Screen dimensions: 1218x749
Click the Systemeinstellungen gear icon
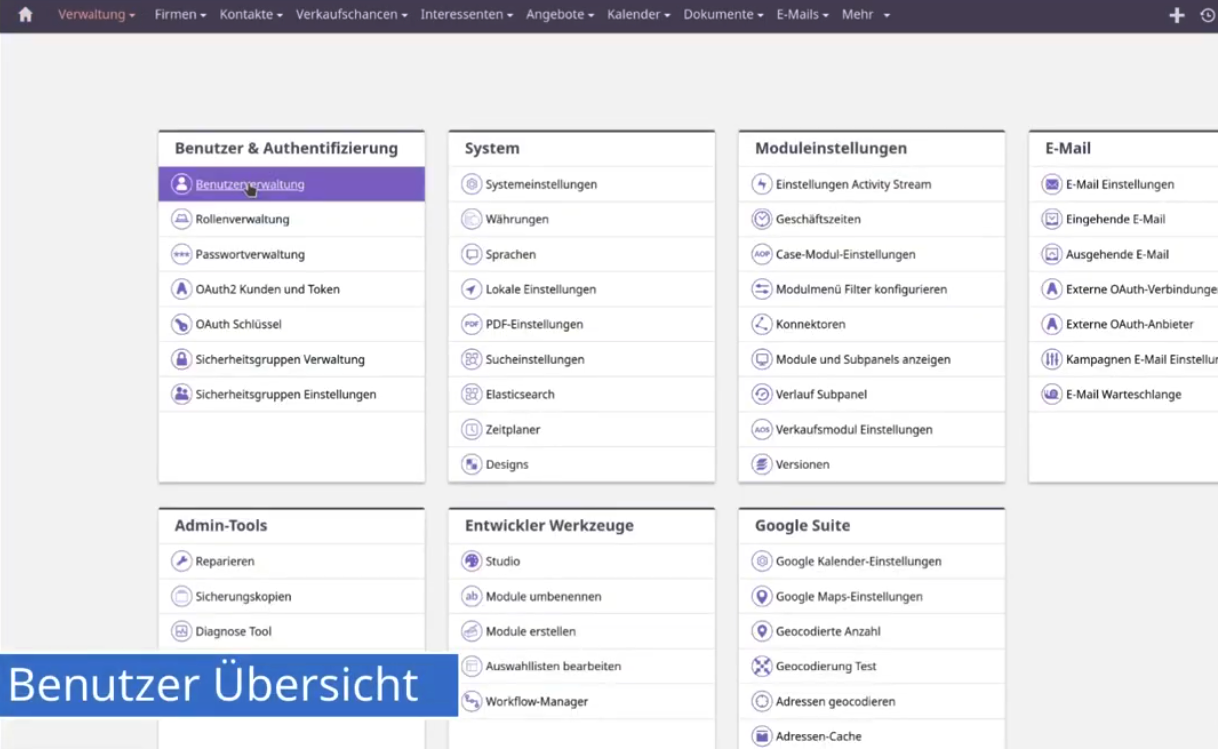click(471, 184)
